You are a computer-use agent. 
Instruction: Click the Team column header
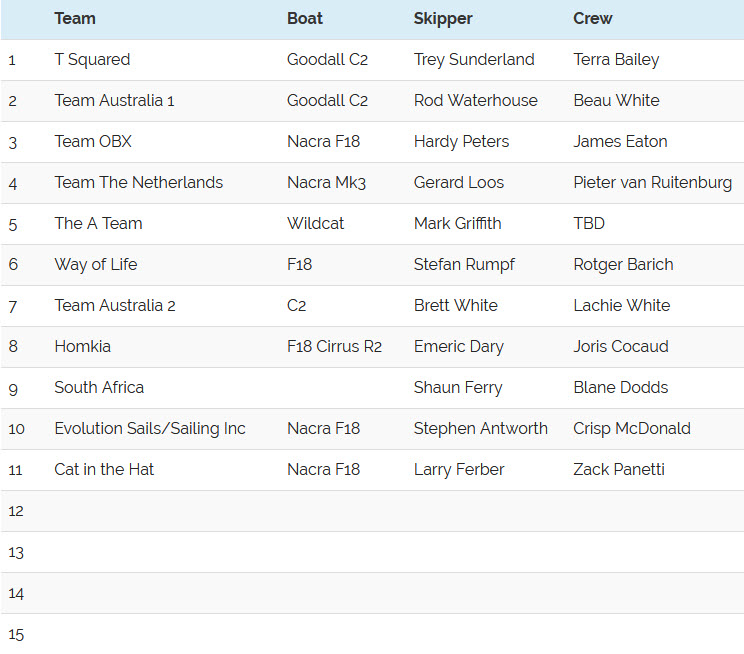[x=75, y=18]
